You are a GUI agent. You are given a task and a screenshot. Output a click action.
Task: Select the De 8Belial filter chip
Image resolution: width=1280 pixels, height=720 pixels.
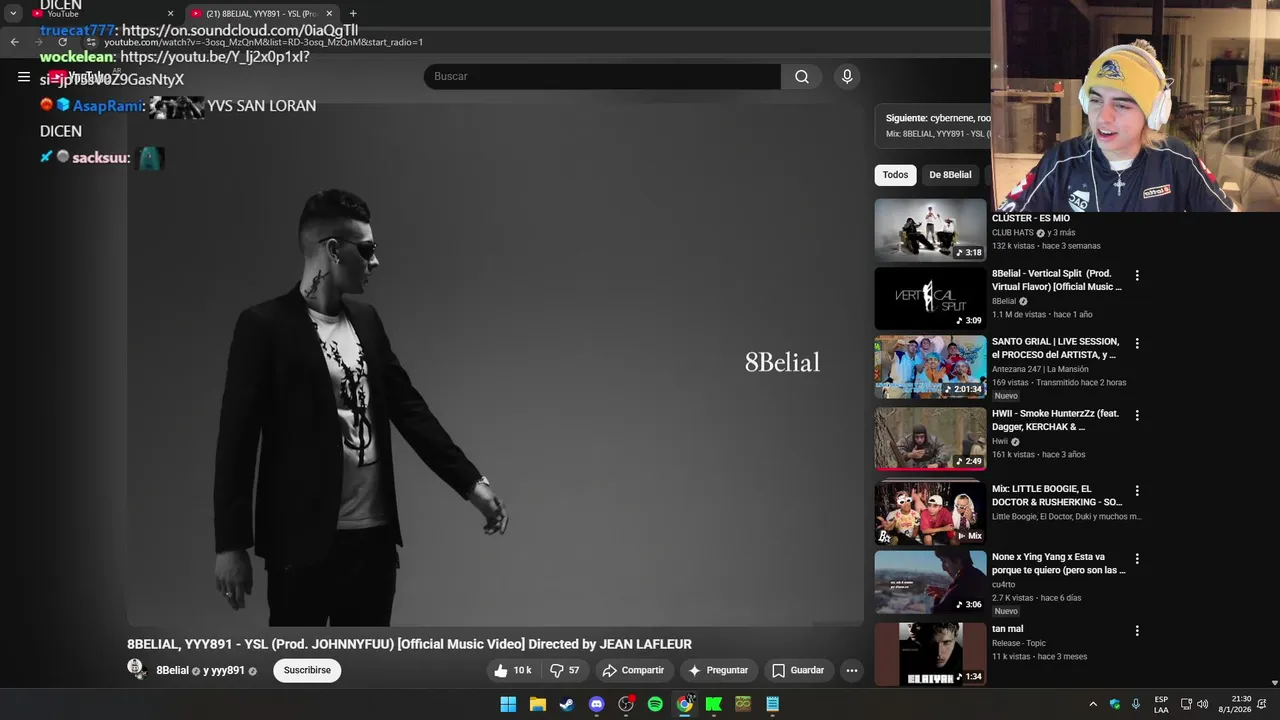pos(950,175)
